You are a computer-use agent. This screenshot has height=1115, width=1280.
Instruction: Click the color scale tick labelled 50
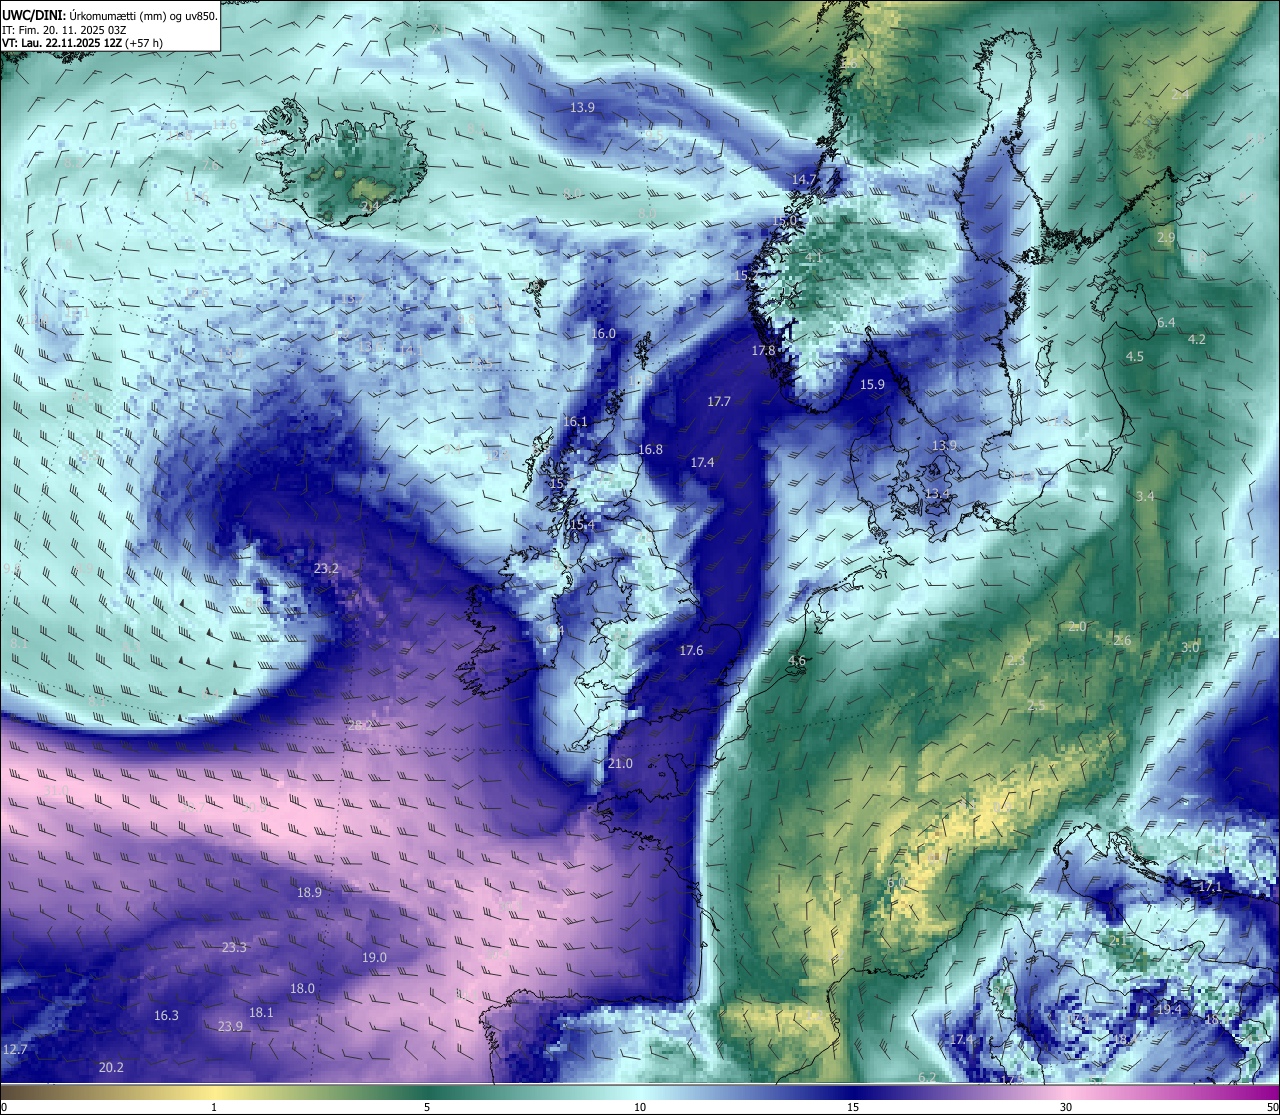point(1272,1107)
